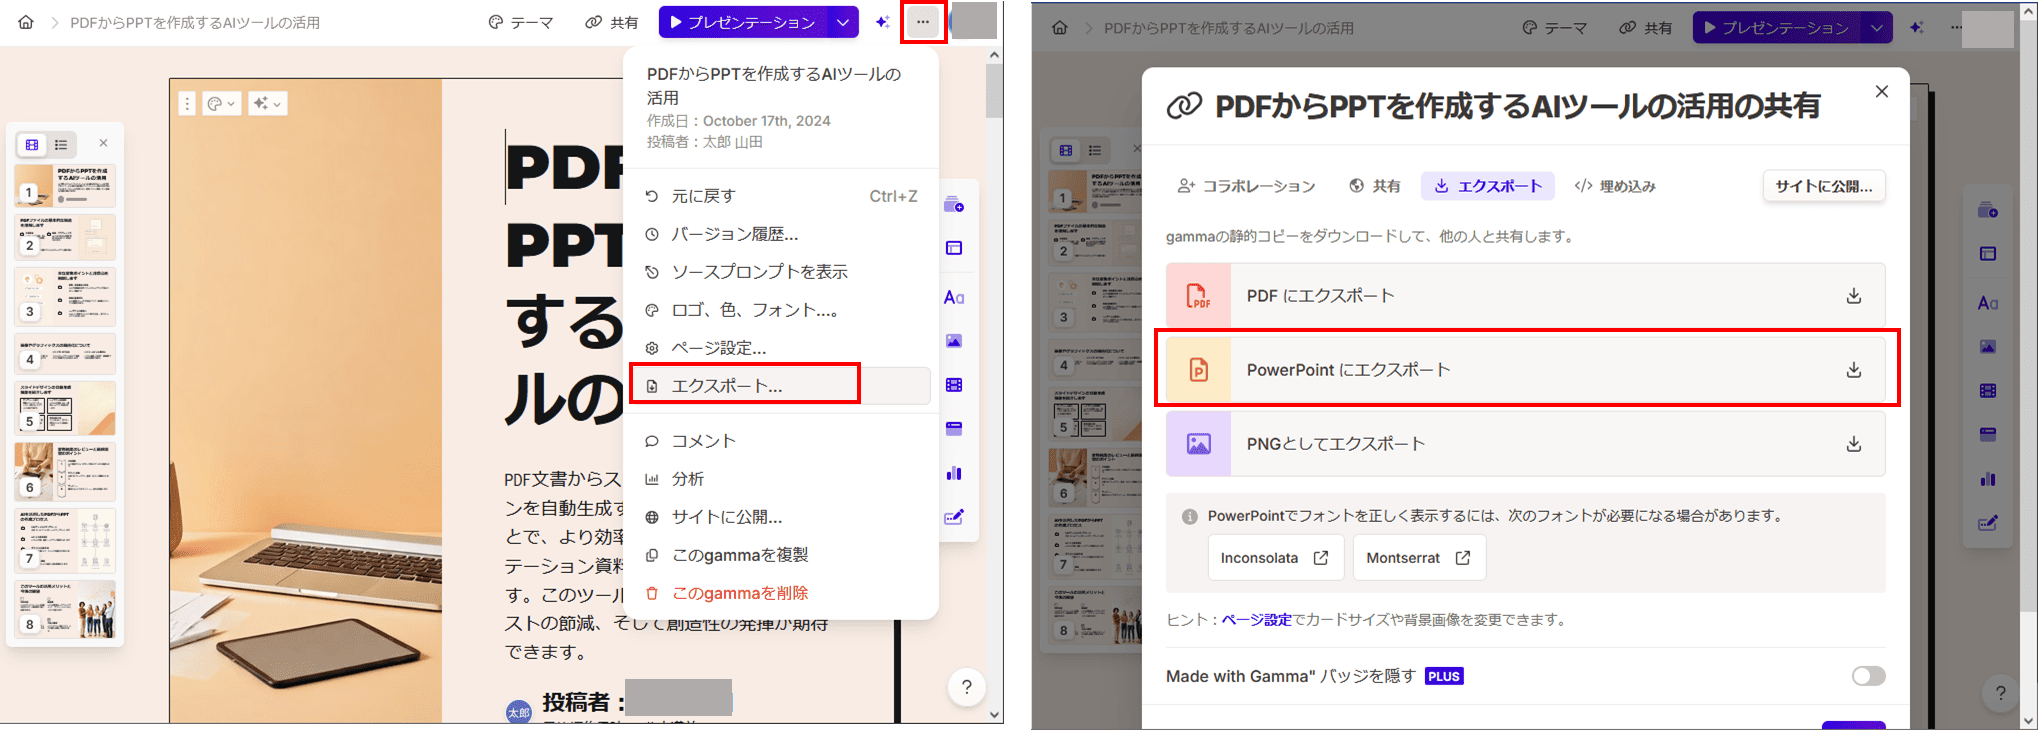This screenshot has height=730, width=2038.
Task: Open slide 8 thumbnail in left window
Action: point(65,610)
